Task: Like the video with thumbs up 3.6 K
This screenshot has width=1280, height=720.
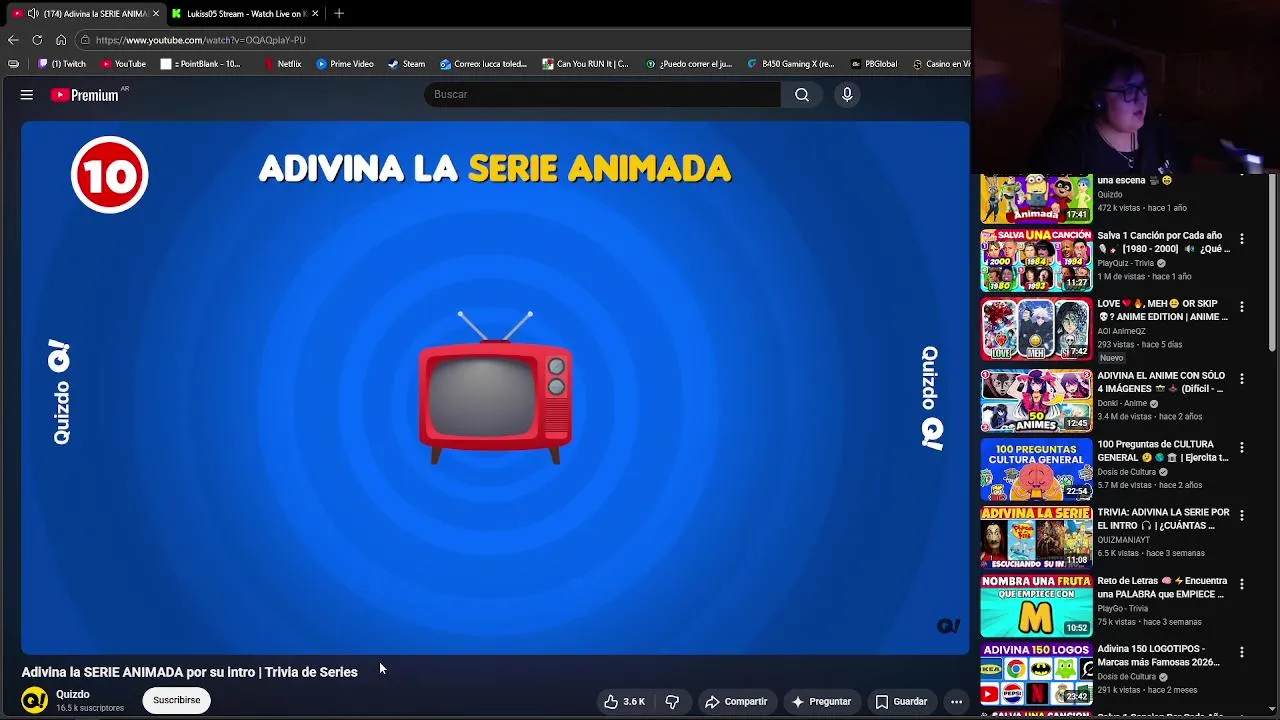Action: (x=624, y=702)
